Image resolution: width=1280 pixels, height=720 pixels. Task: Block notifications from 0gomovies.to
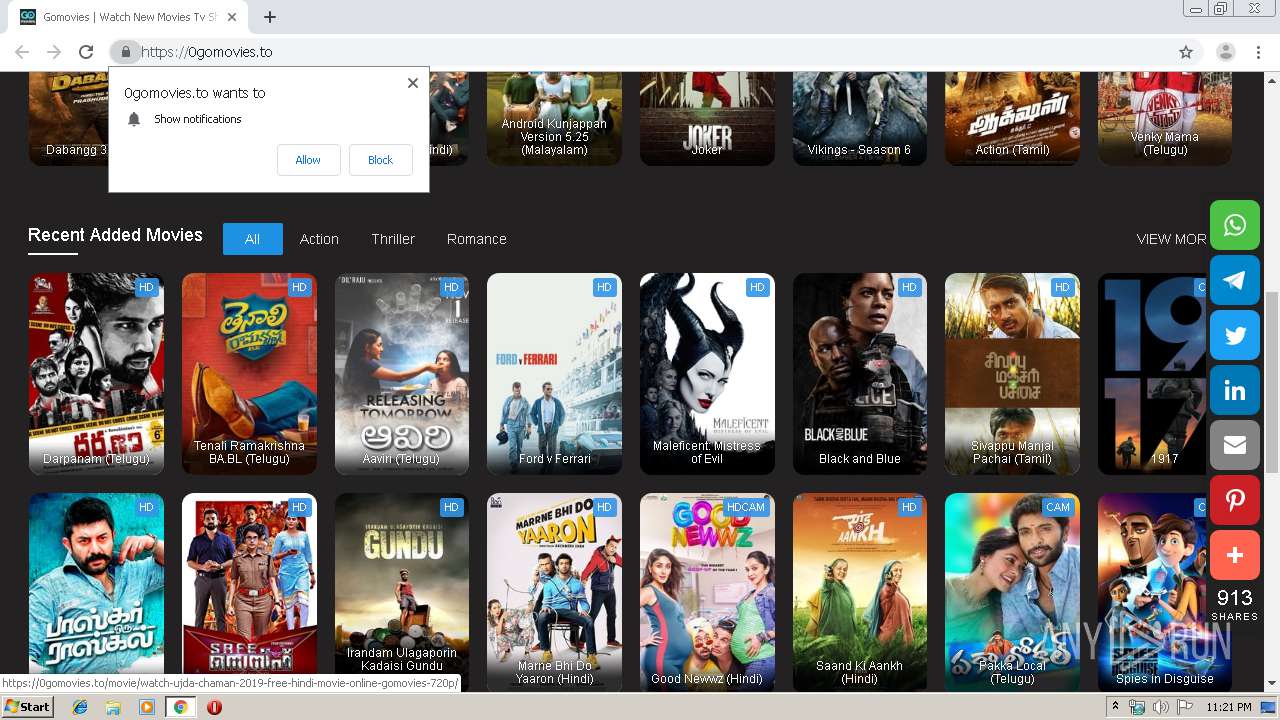[380, 160]
